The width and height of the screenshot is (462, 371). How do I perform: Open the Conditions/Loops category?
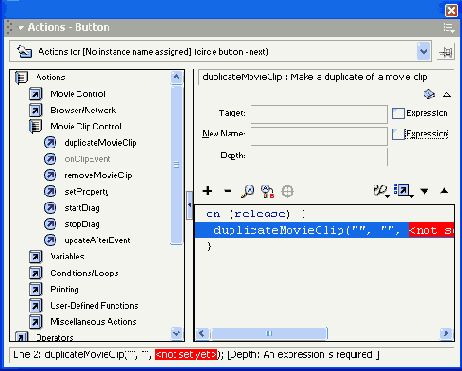click(x=84, y=273)
